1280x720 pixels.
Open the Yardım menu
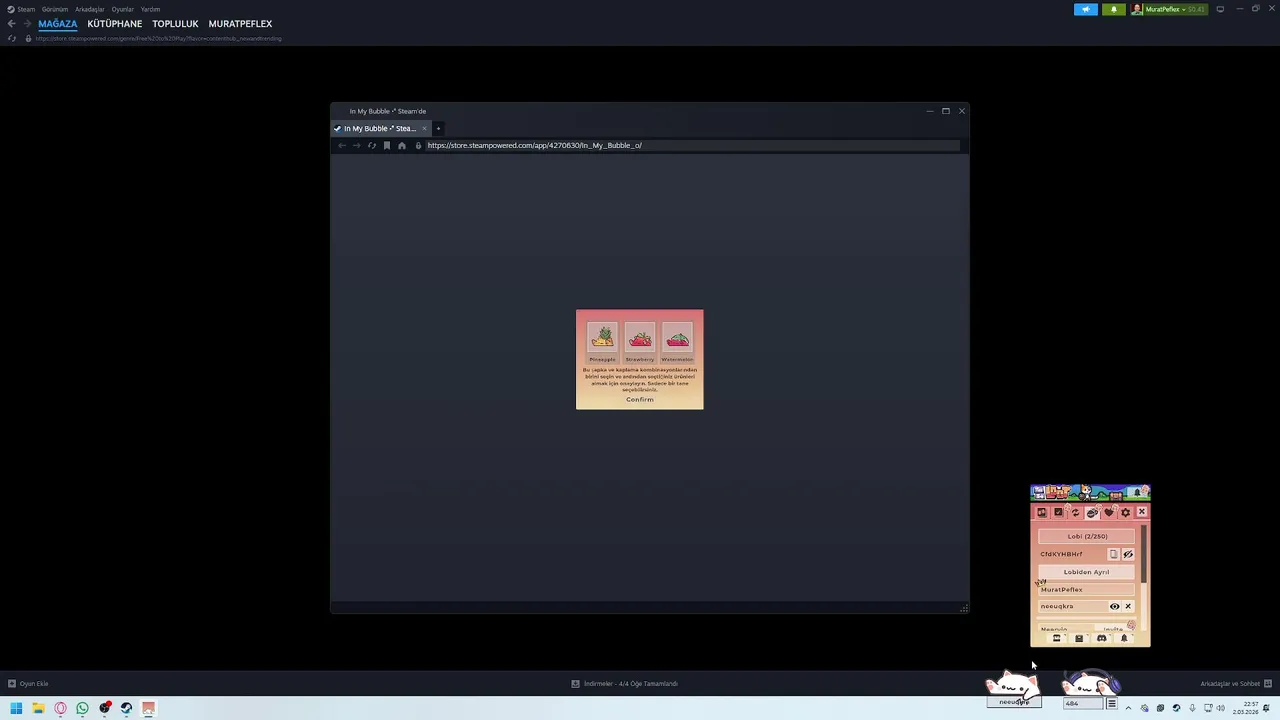pyautogui.click(x=150, y=9)
